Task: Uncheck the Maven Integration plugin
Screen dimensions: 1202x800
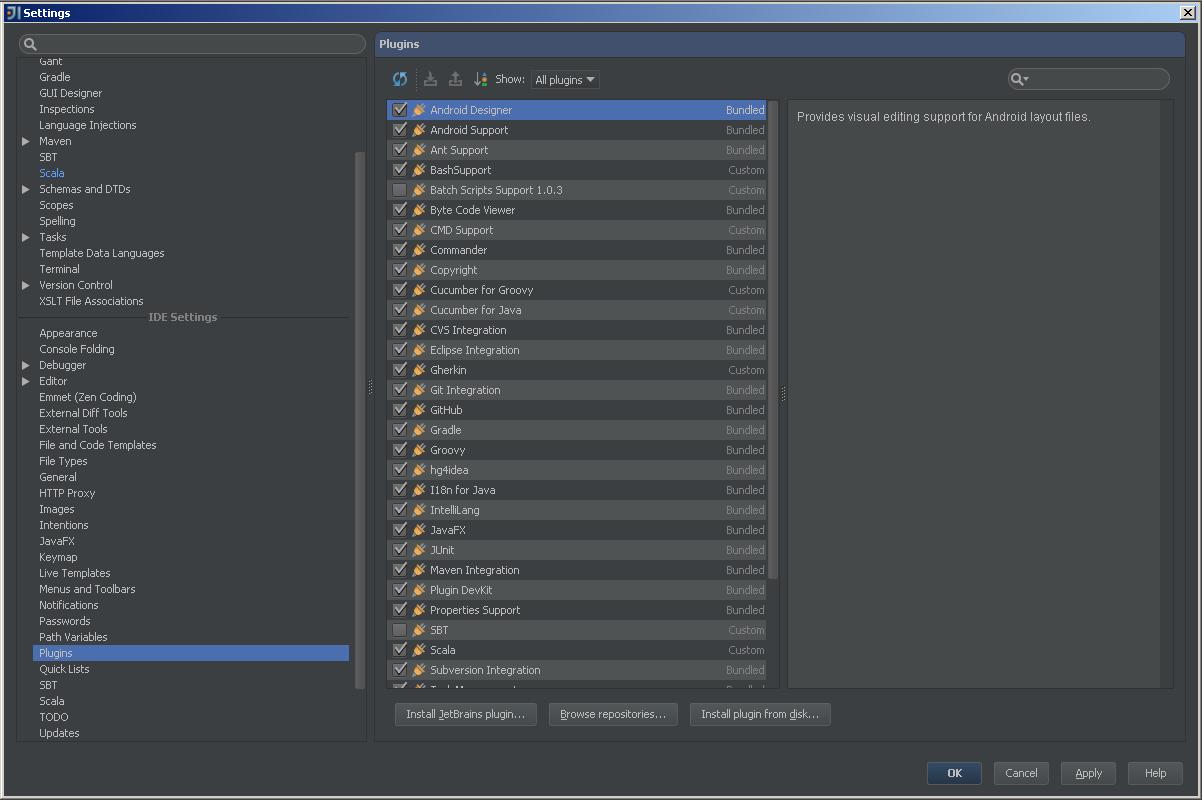Action: [x=400, y=570]
